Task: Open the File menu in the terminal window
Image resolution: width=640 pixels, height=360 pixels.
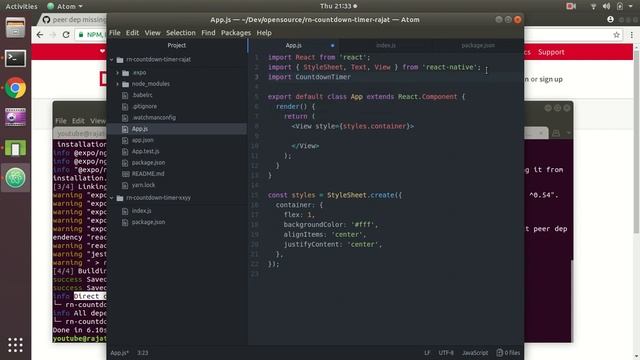Action: click(x=61, y=121)
